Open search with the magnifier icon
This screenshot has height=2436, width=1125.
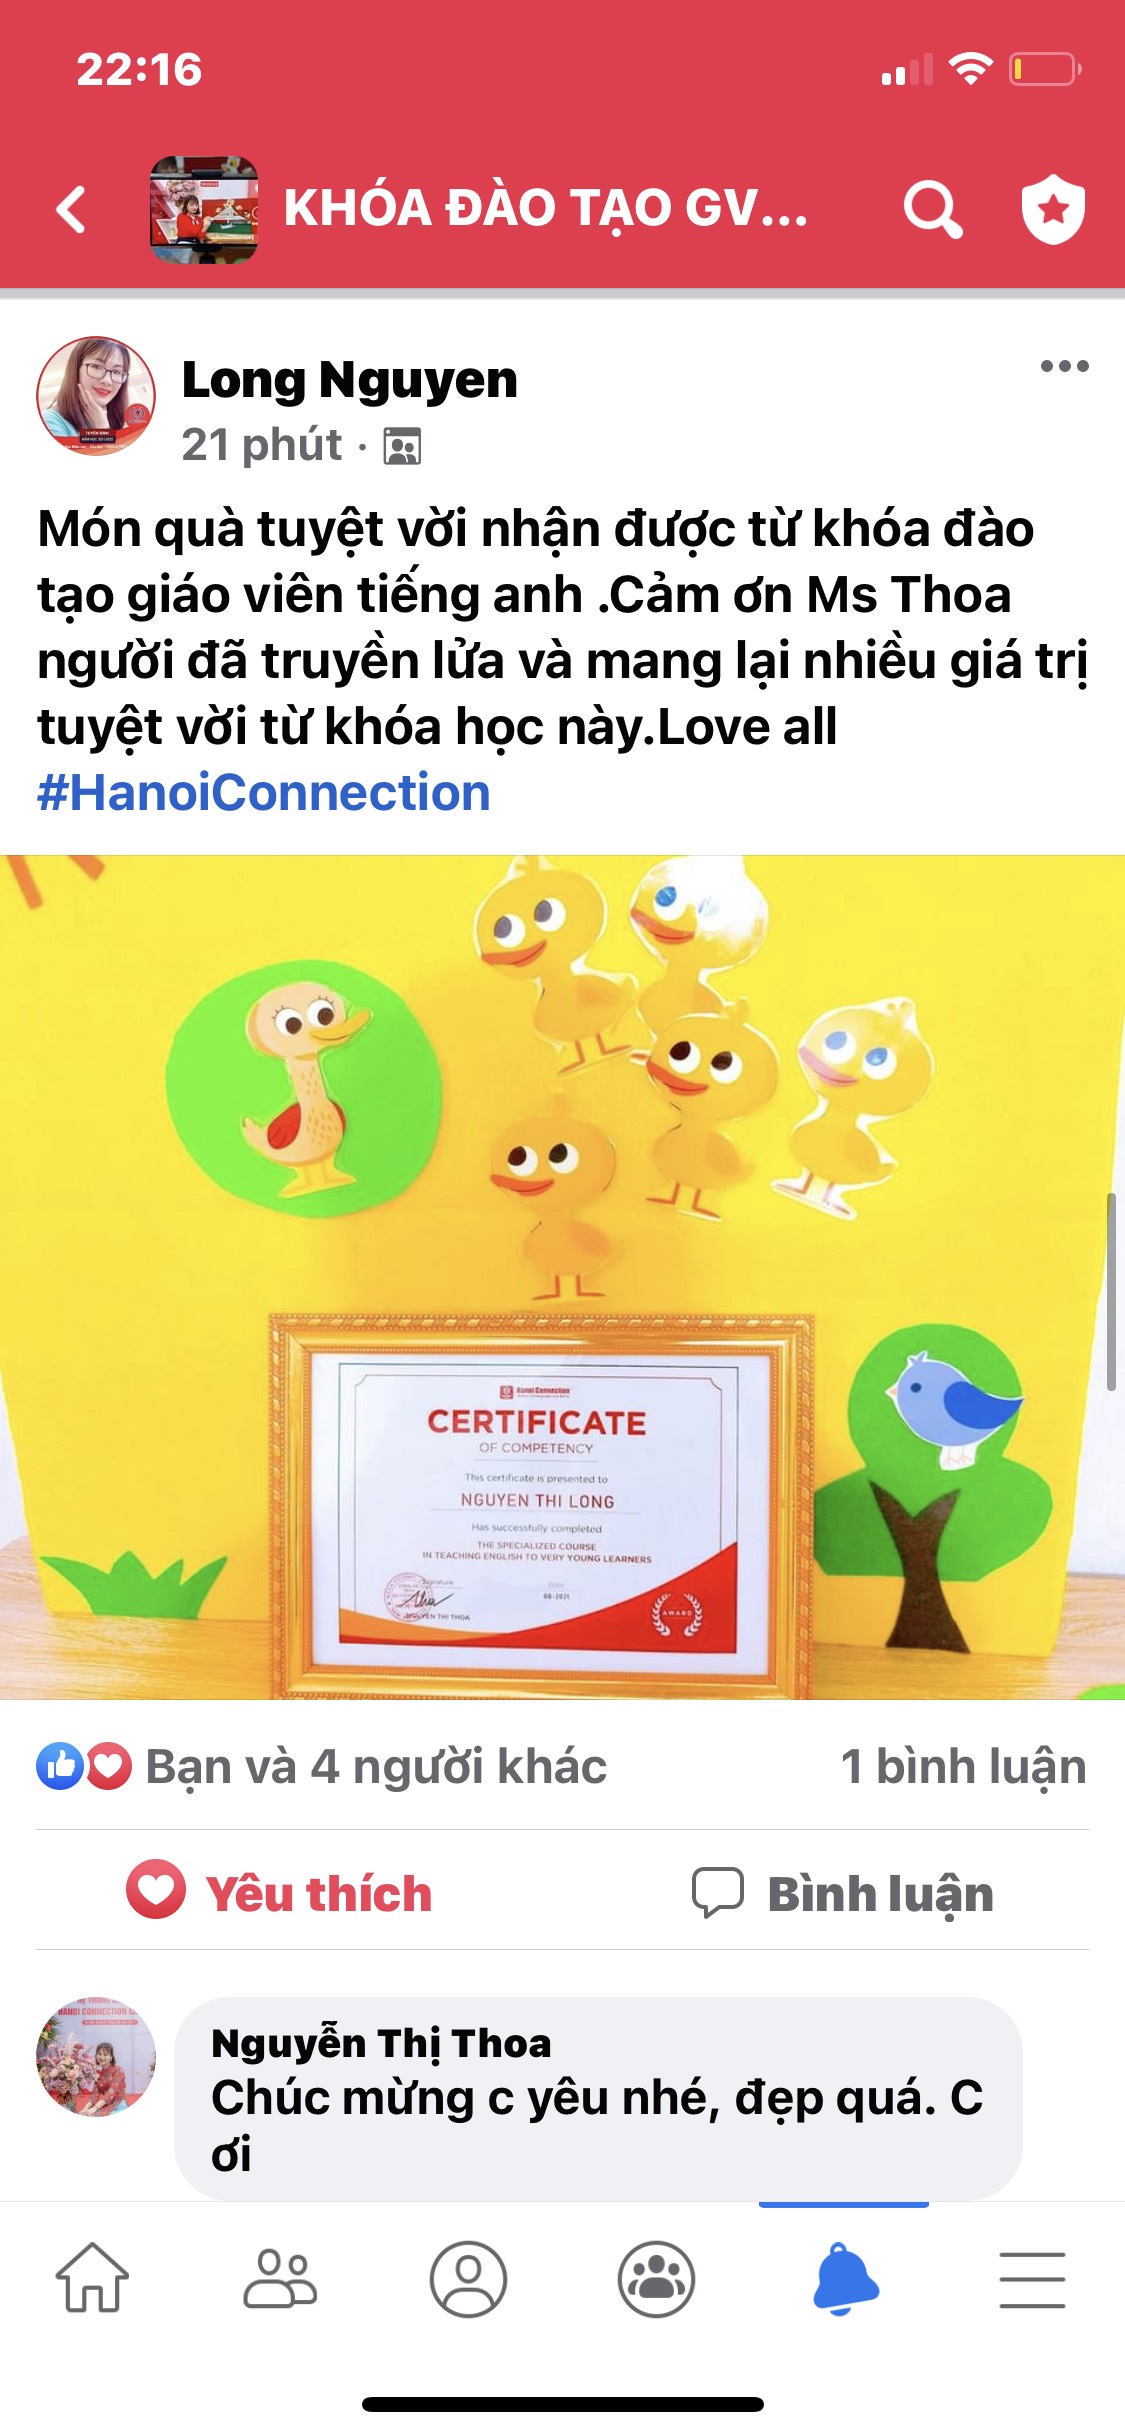(x=933, y=210)
